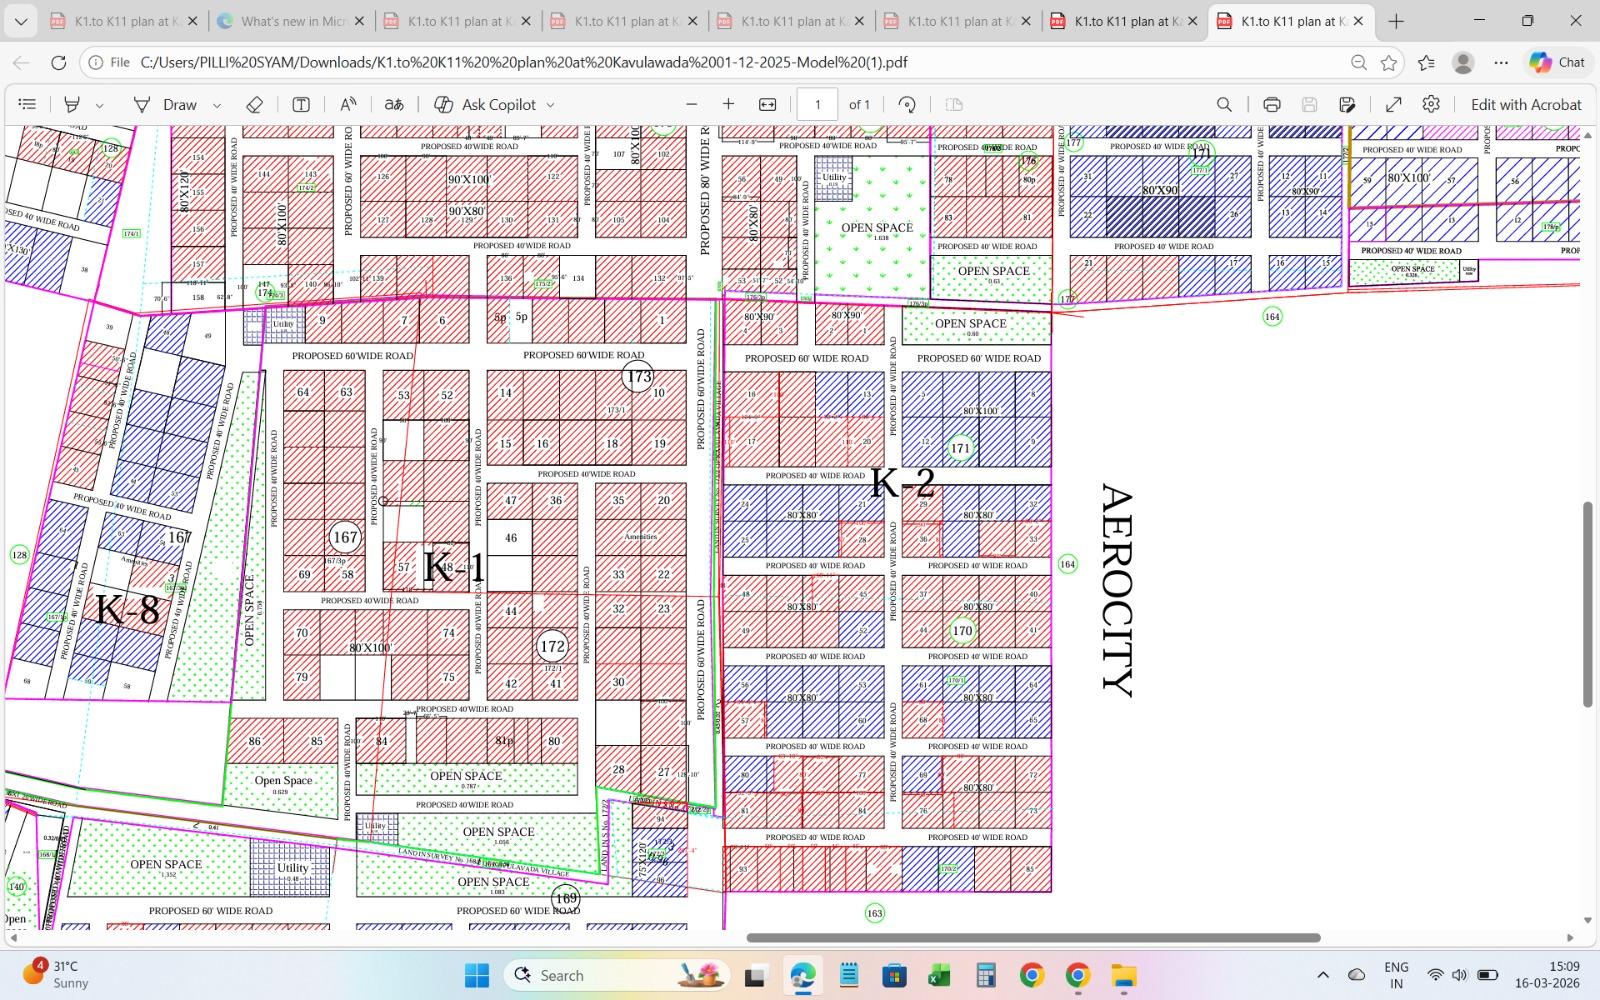Open Notepad from the taskbar
This screenshot has width=1600, height=1000.
pyautogui.click(x=849, y=975)
